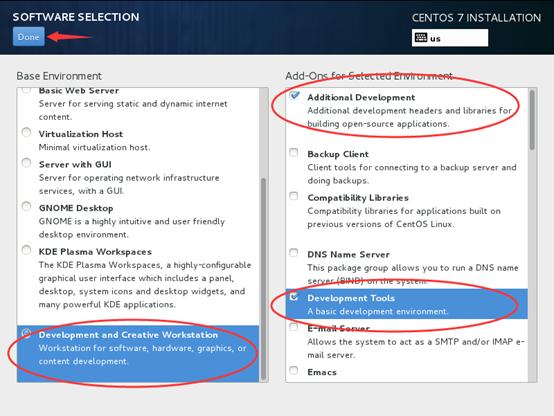
Task: Click 'Server for serving static' description
Action: pos(133,110)
